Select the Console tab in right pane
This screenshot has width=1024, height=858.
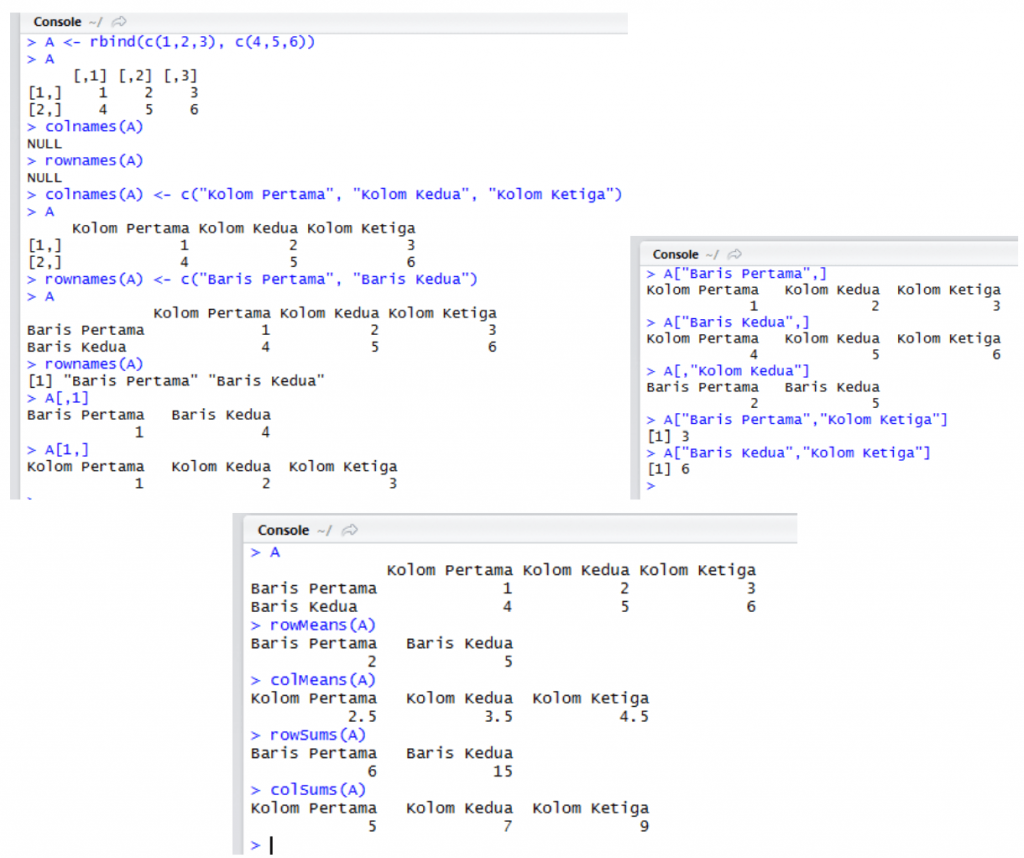click(x=675, y=255)
